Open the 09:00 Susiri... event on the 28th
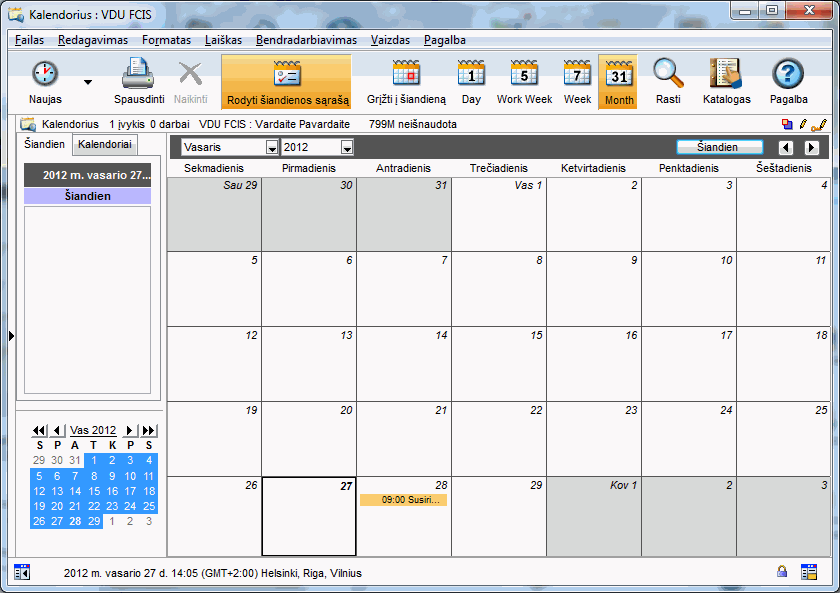The image size is (840, 593). pyautogui.click(x=403, y=499)
